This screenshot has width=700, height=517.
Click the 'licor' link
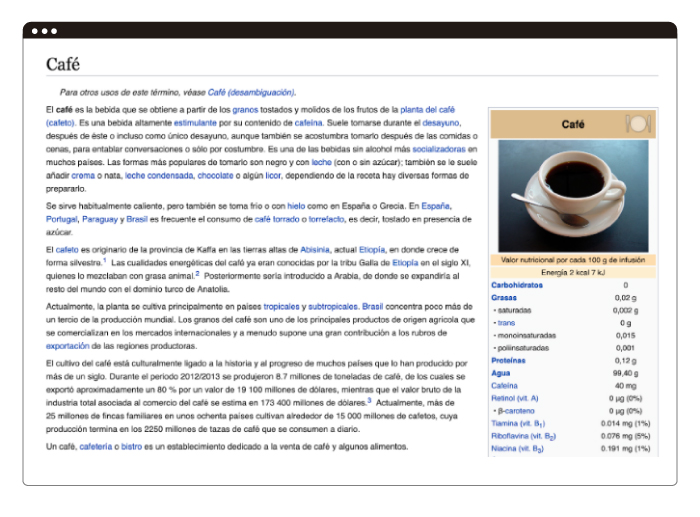(273, 175)
